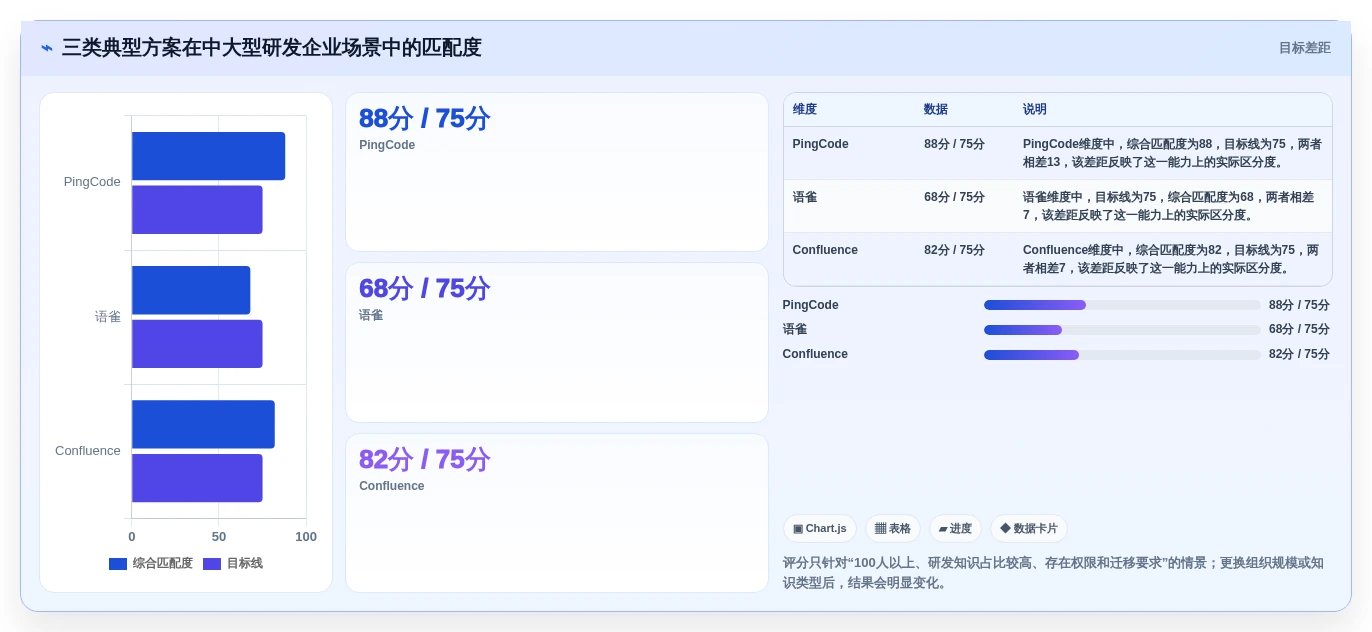Open the 语雀 68分 / 75分 data card
This screenshot has width=1372, height=632.
[x=557, y=342]
